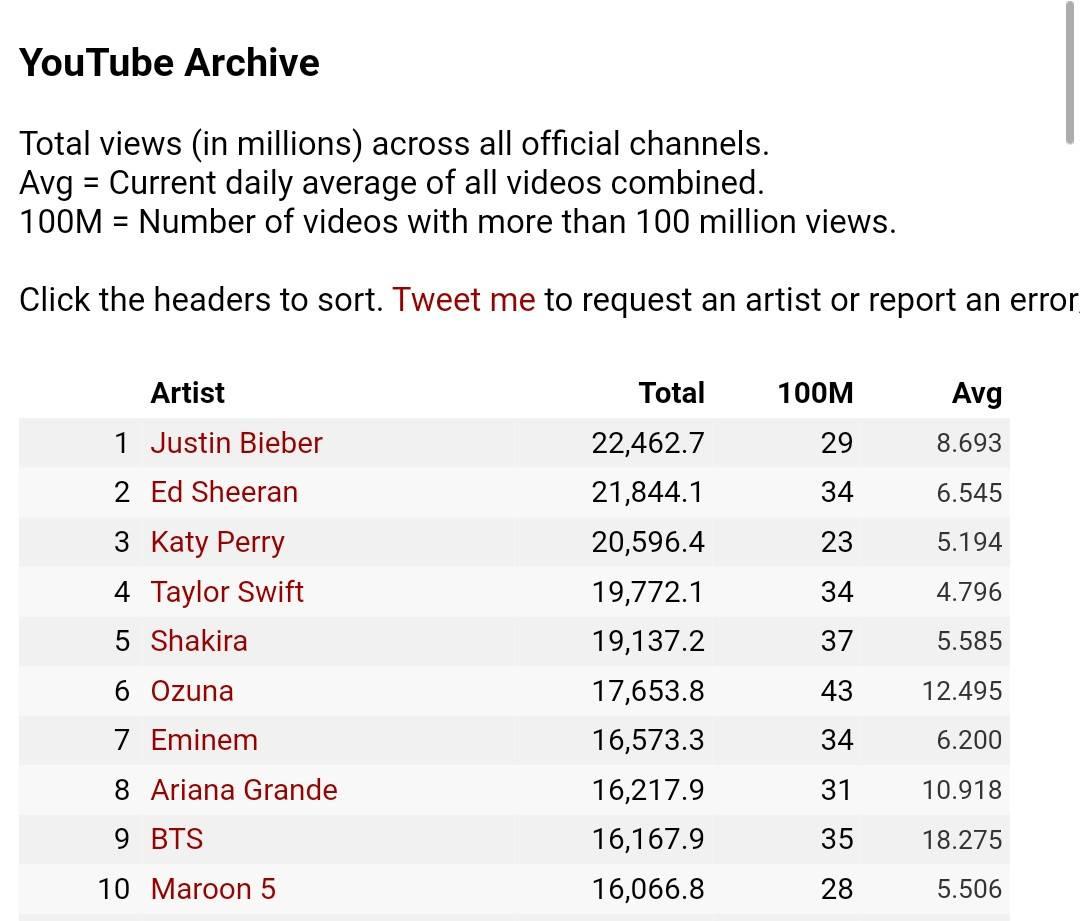This screenshot has height=921, width=1080.
Task: Click the Shakira link
Action: coord(198,641)
